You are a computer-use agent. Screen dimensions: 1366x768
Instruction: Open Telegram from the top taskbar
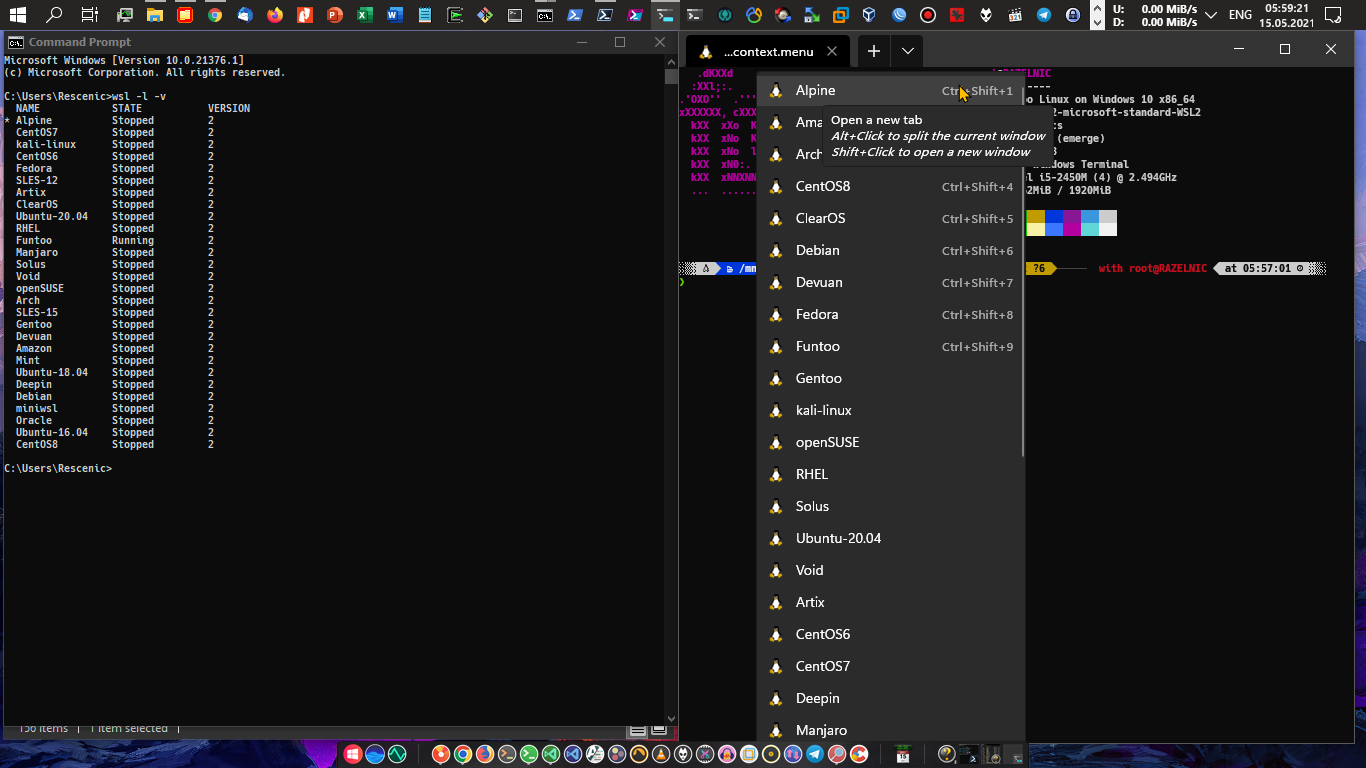pos(1044,15)
